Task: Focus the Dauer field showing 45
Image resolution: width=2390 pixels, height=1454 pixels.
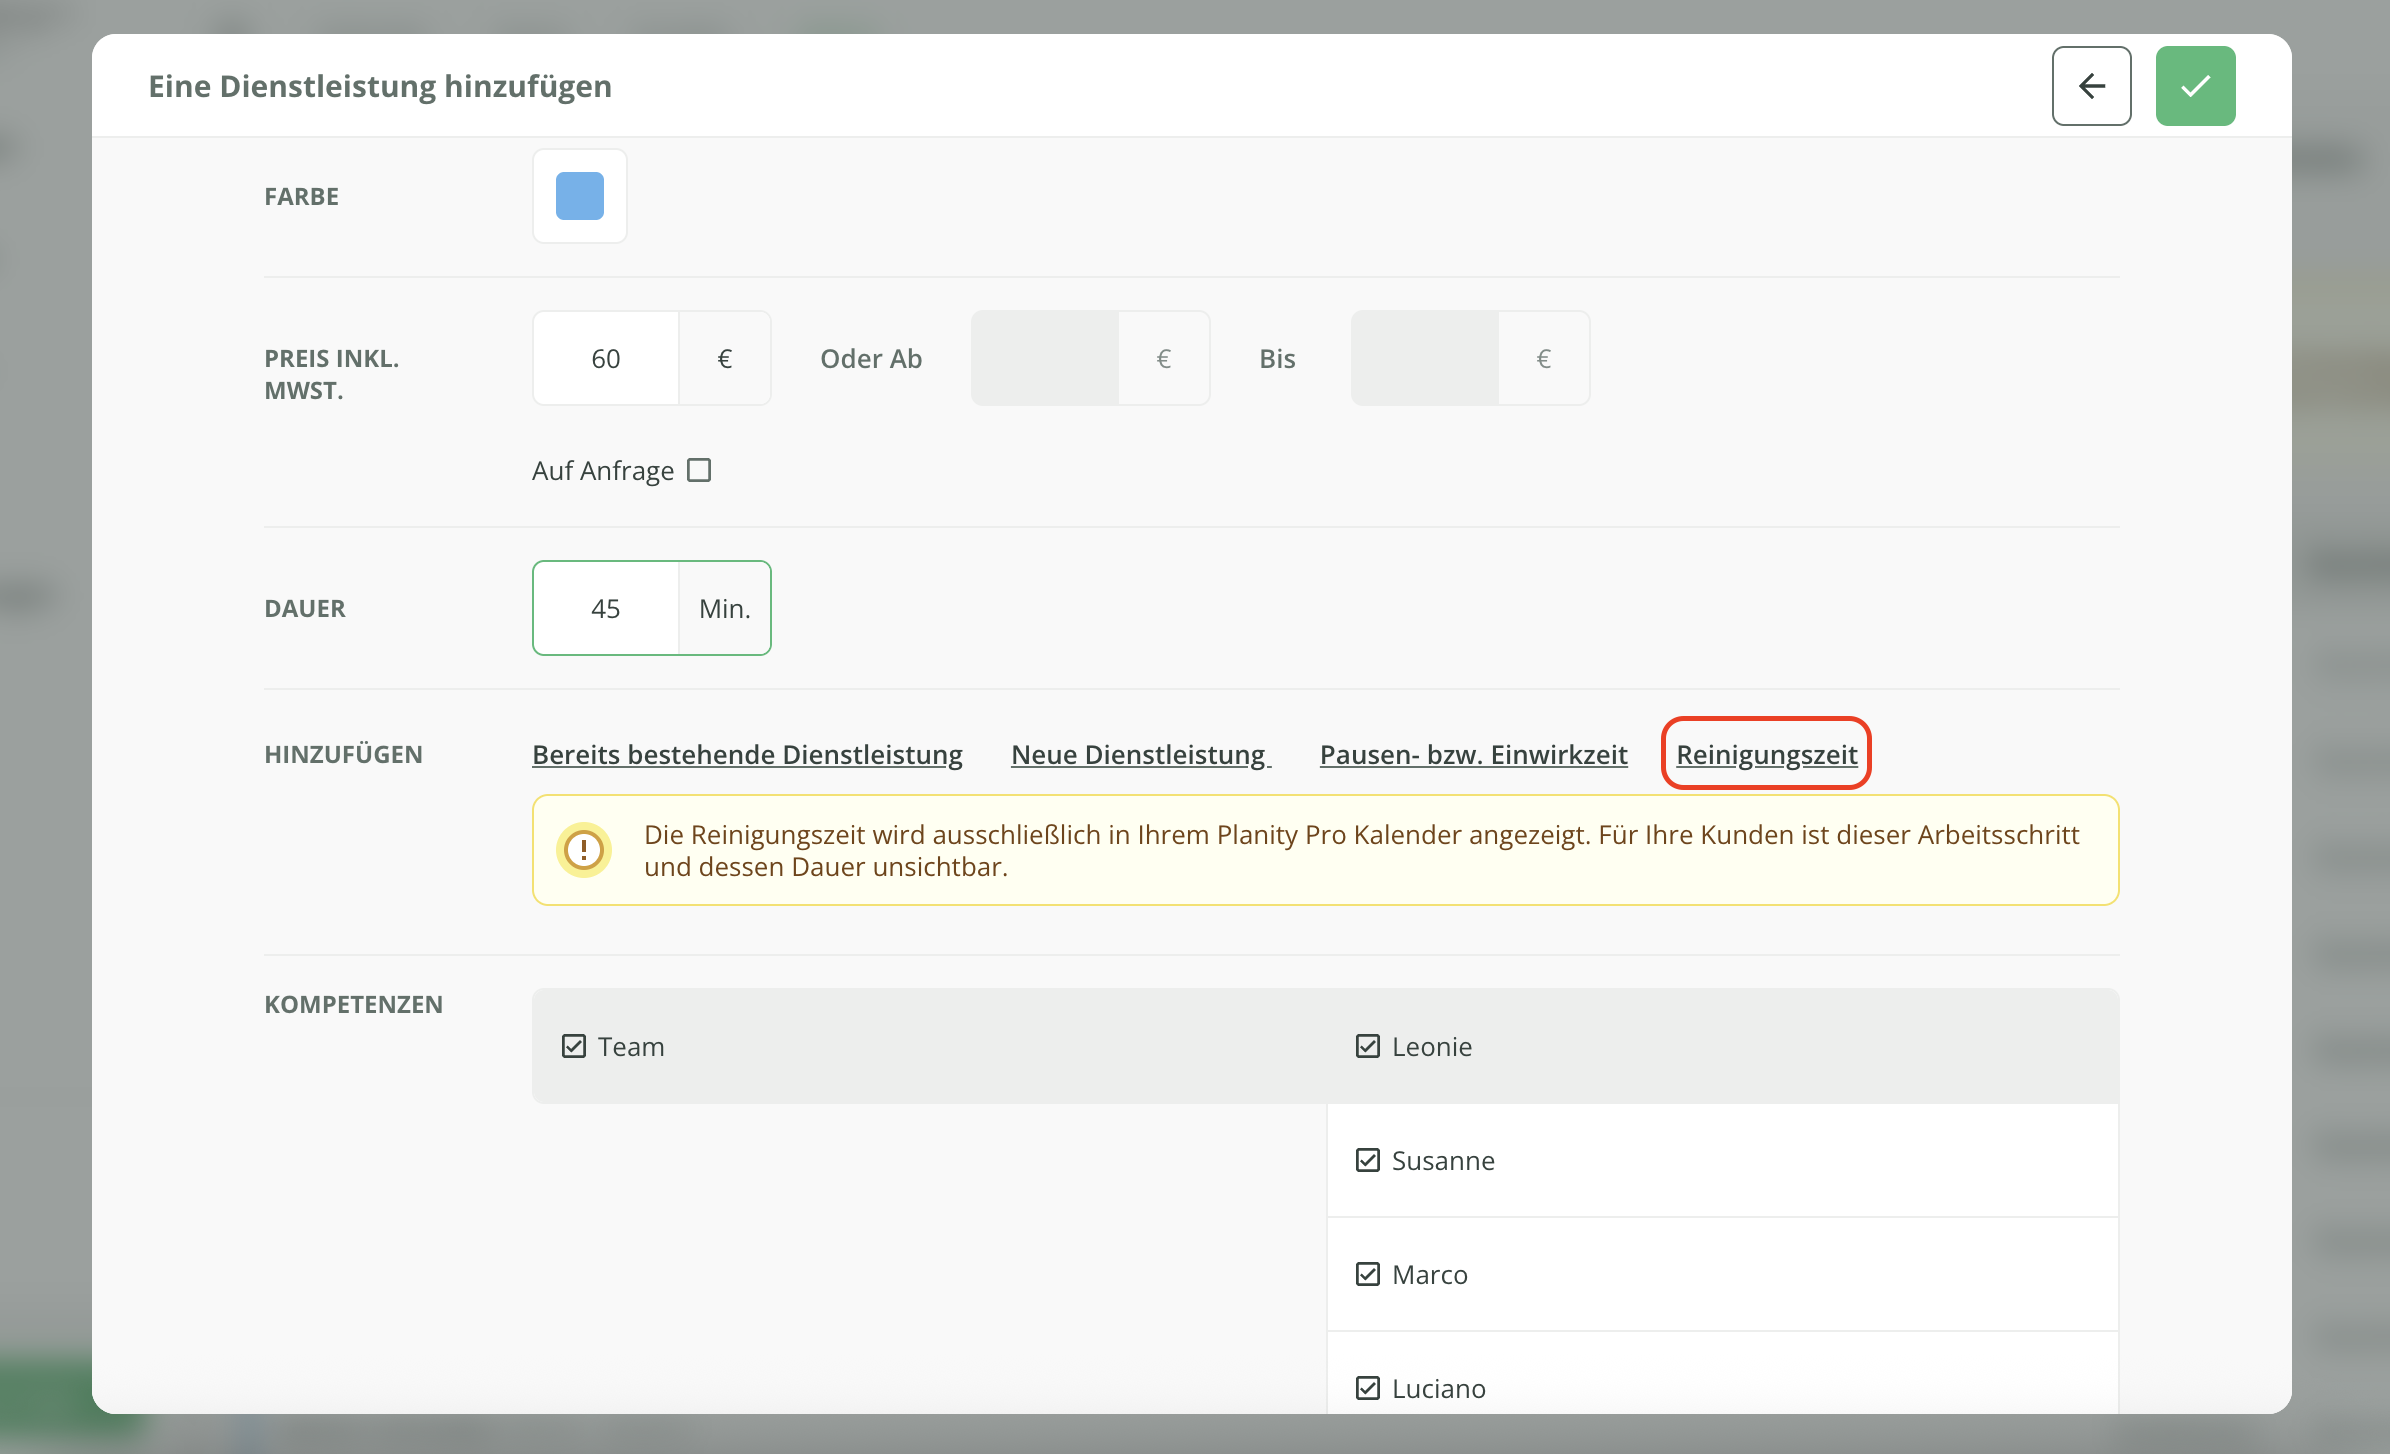Action: point(606,608)
